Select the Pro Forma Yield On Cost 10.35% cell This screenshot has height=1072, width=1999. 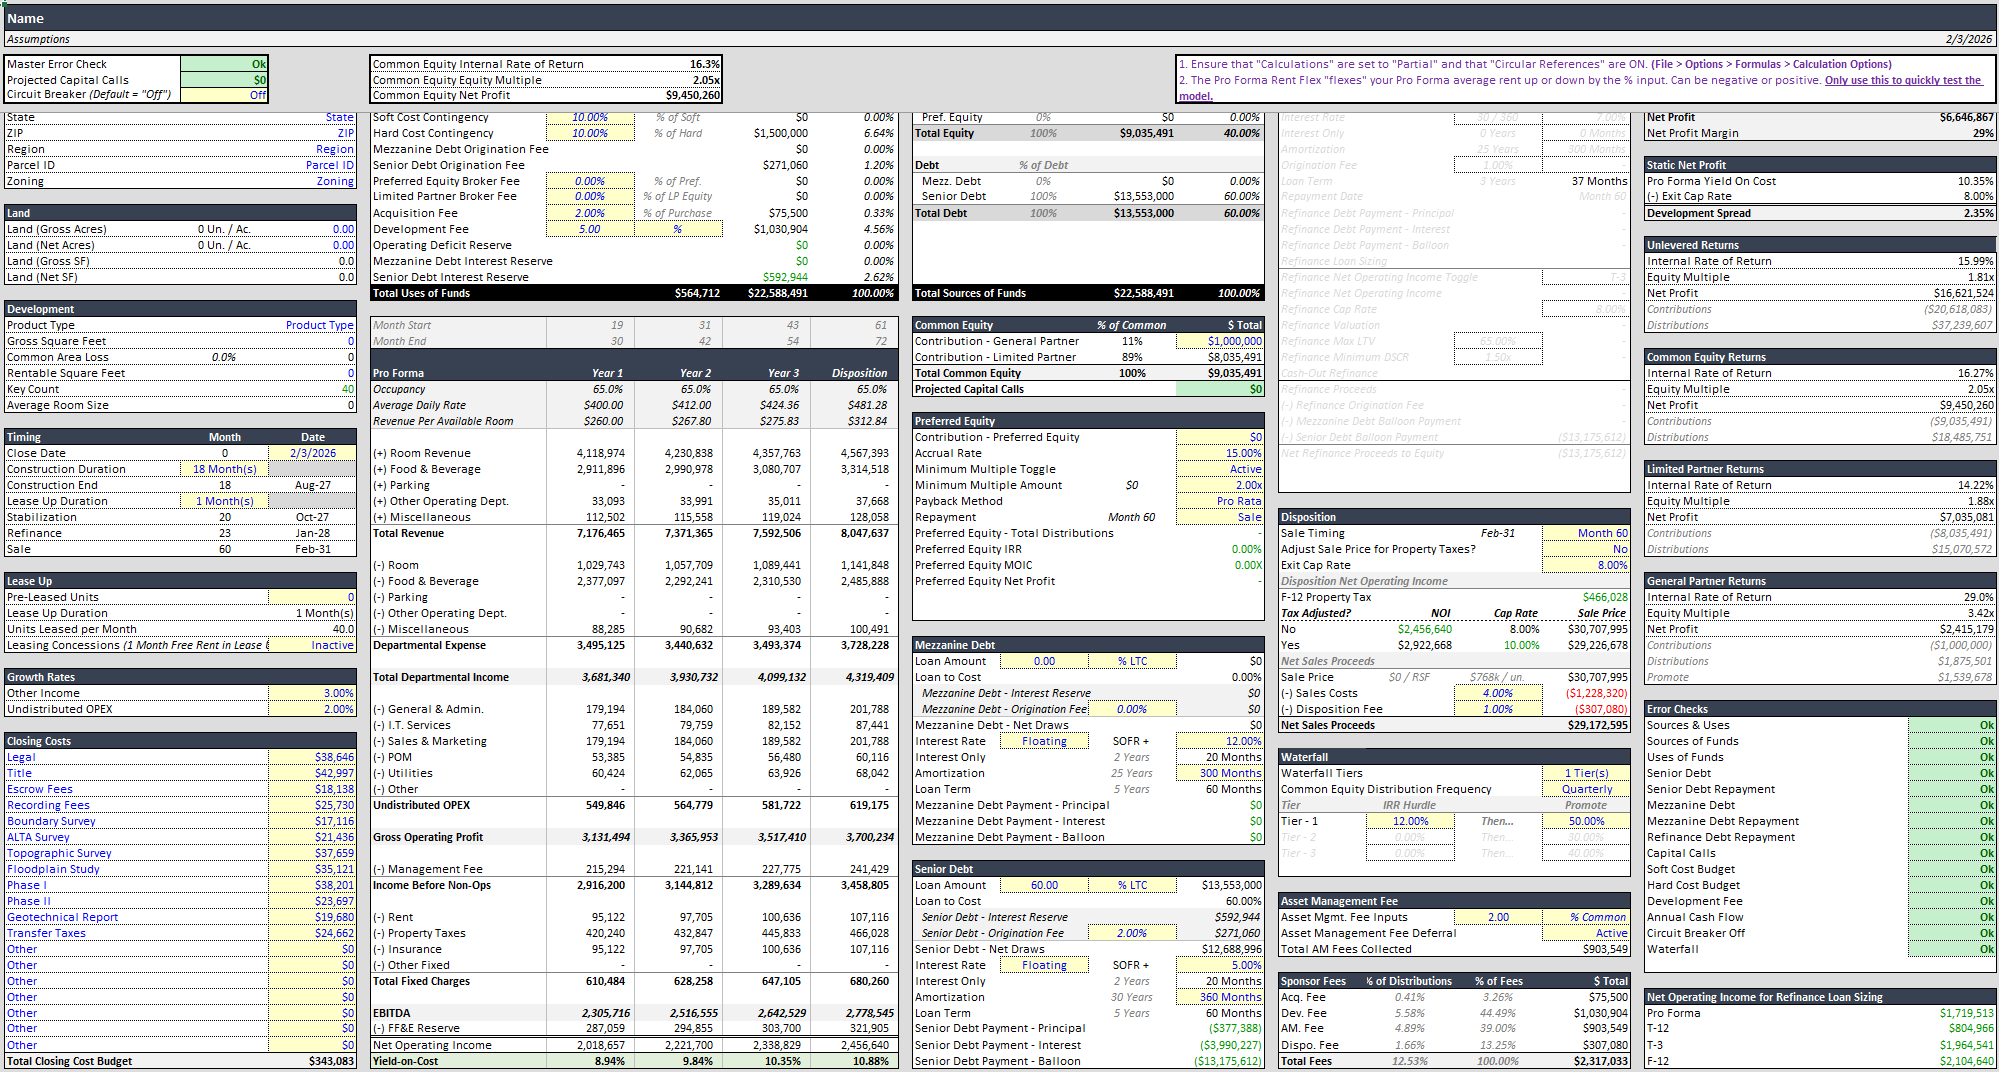(x=1952, y=181)
